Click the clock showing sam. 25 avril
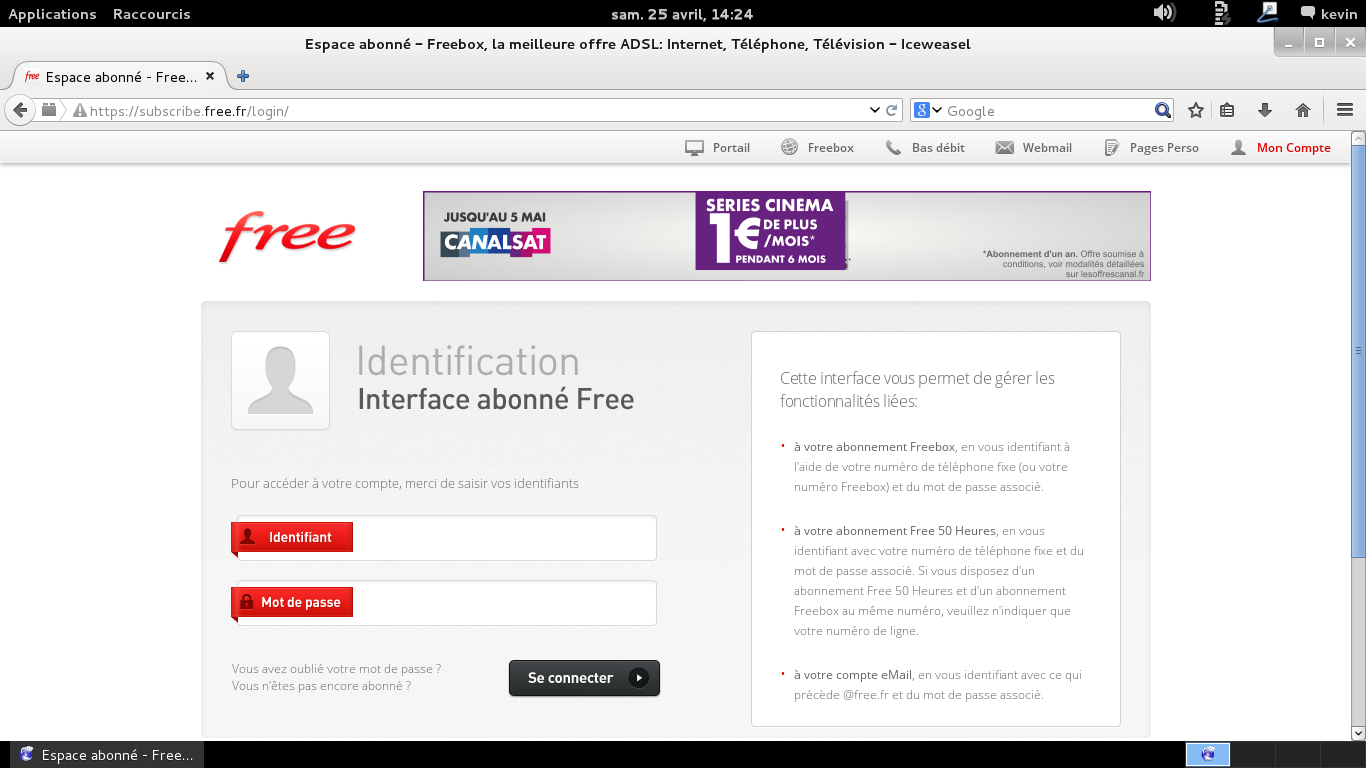Image resolution: width=1366 pixels, height=768 pixels. [682, 14]
